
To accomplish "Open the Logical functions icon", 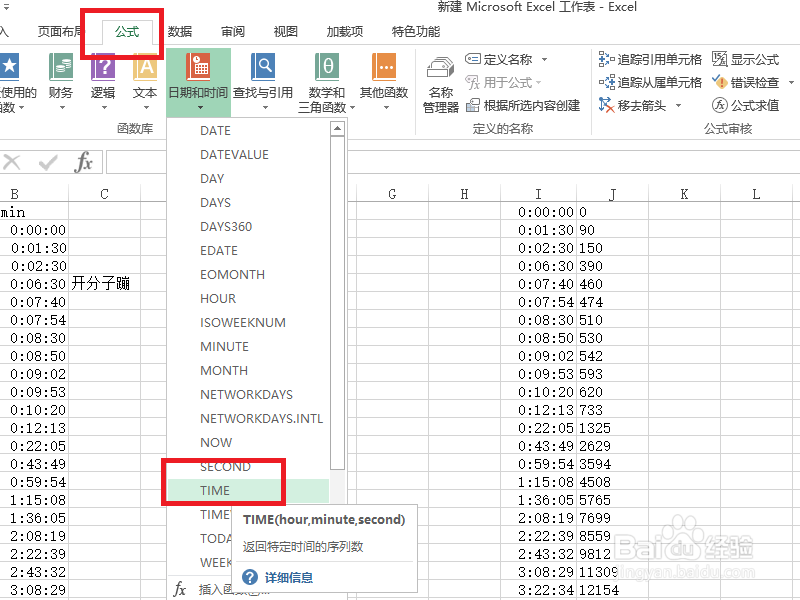I will pyautogui.click(x=103, y=67).
